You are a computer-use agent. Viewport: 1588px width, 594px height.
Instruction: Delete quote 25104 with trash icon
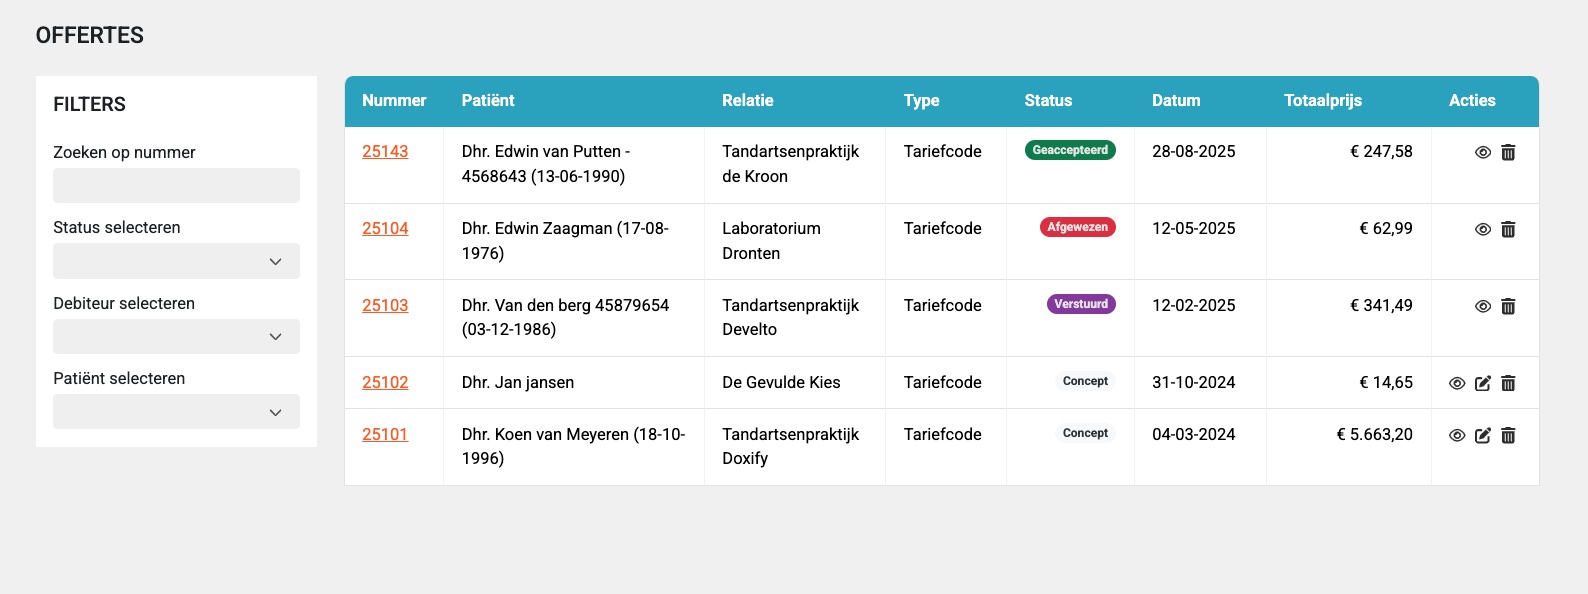tap(1508, 229)
